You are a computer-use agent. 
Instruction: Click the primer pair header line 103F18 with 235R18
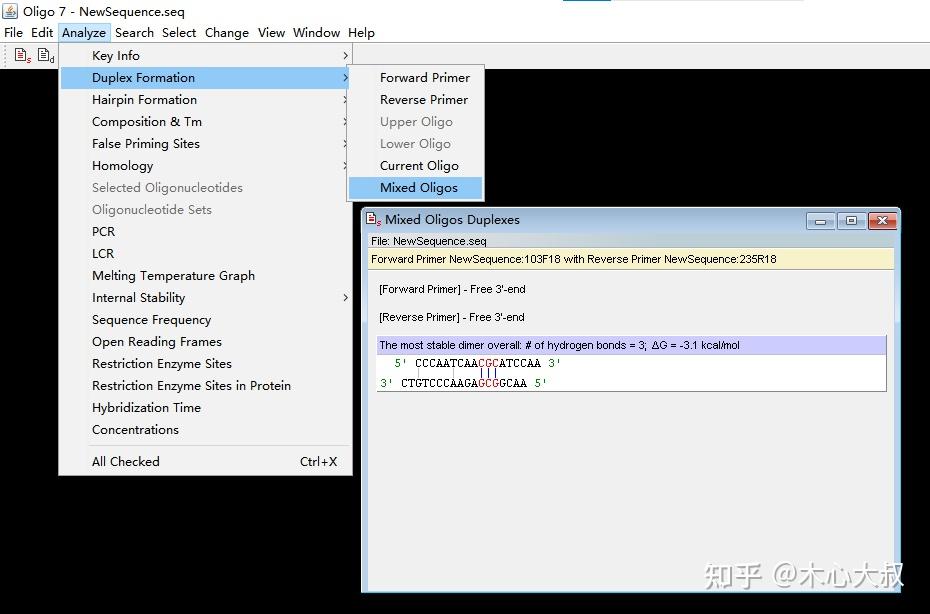pyautogui.click(x=631, y=259)
